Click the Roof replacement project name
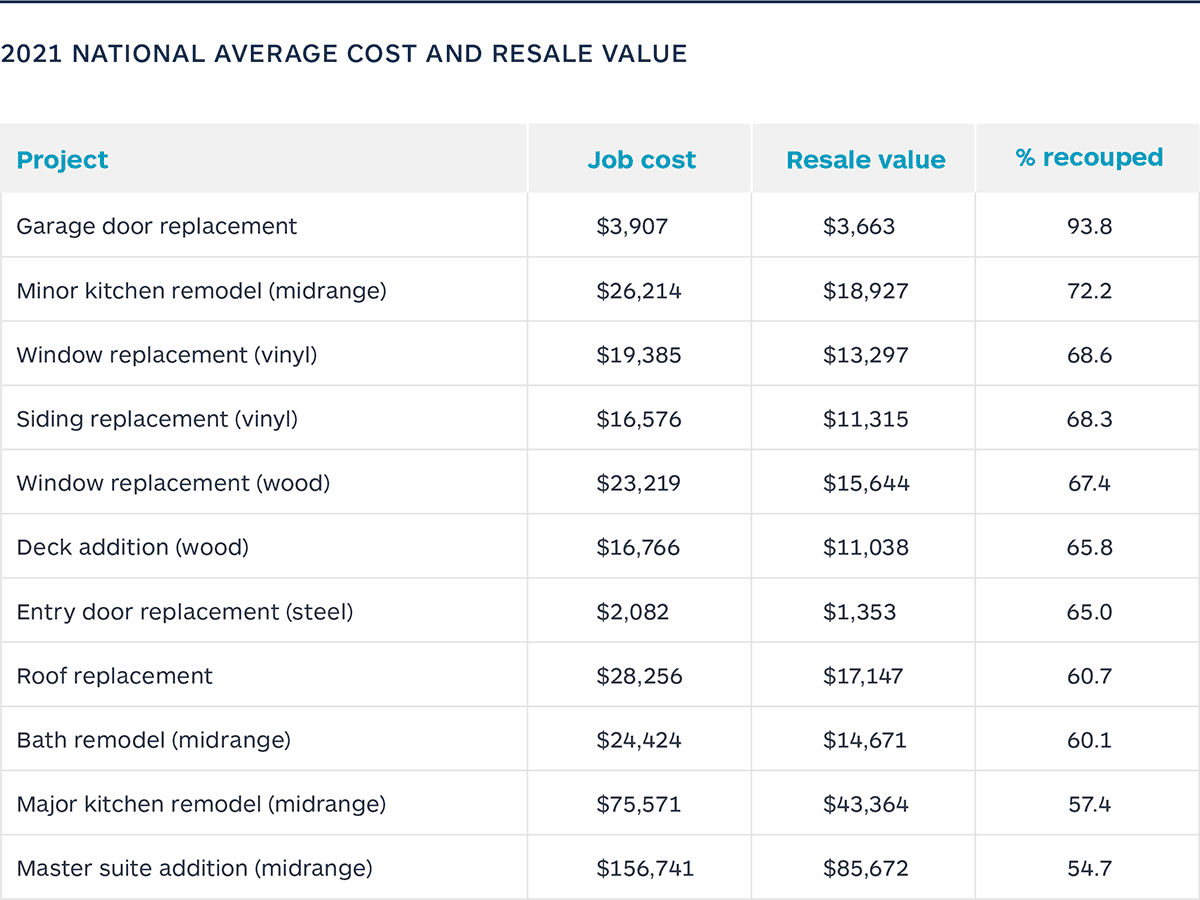 [x=114, y=676]
